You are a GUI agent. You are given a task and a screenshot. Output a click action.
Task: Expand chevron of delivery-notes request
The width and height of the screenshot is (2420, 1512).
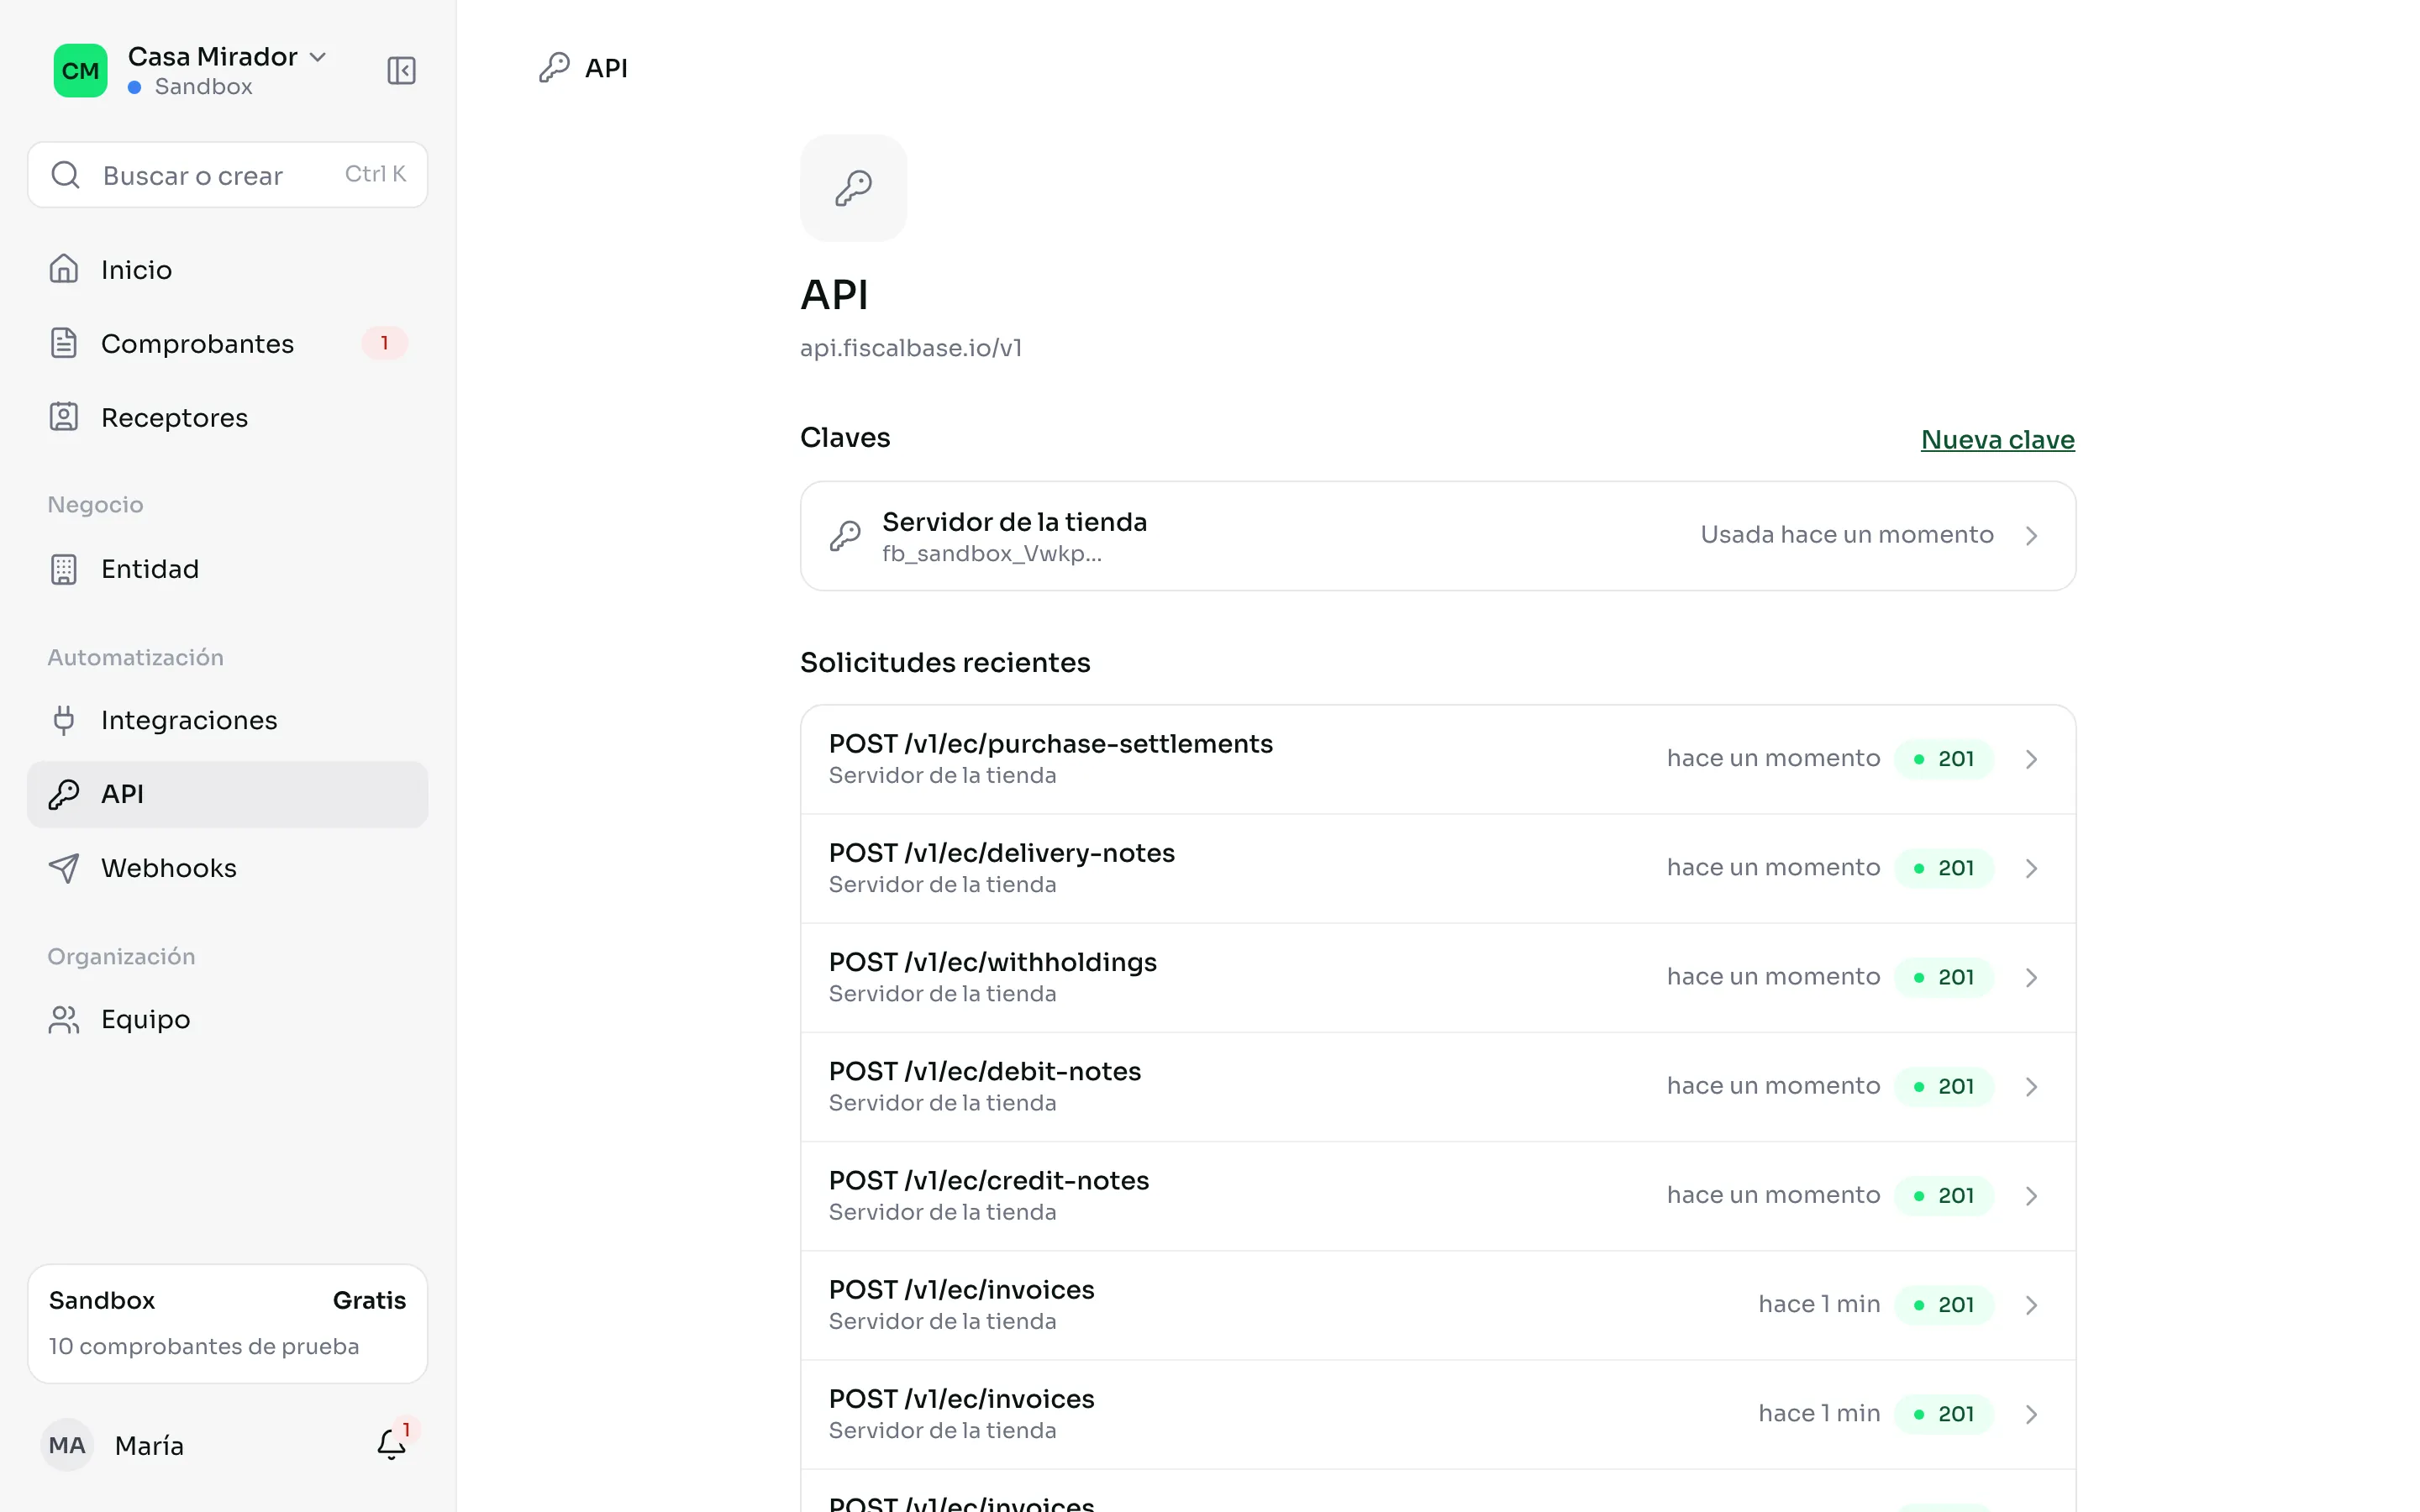coord(2031,868)
